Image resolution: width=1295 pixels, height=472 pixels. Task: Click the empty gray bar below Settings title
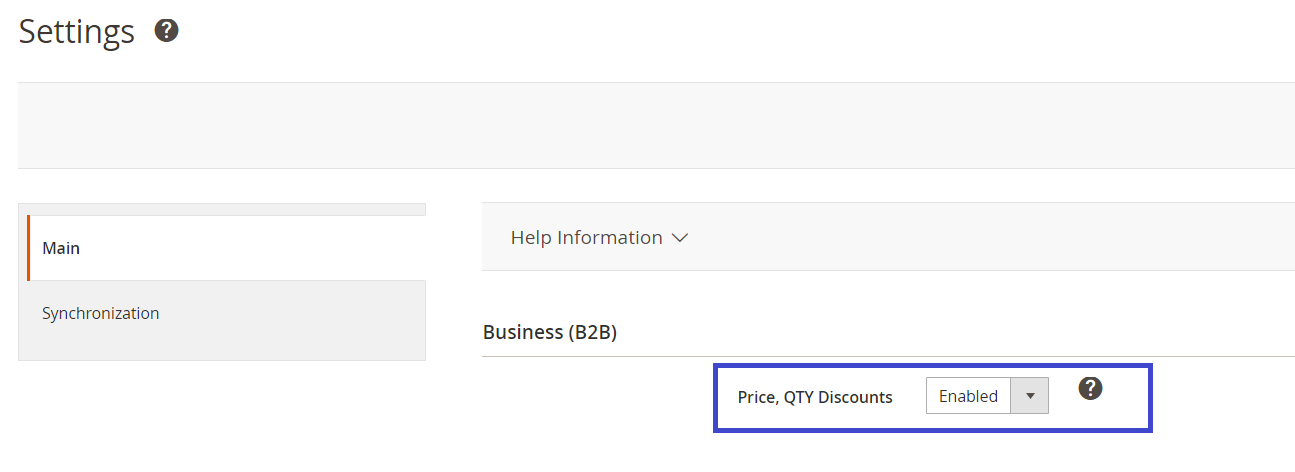click(x=656, y=125)
